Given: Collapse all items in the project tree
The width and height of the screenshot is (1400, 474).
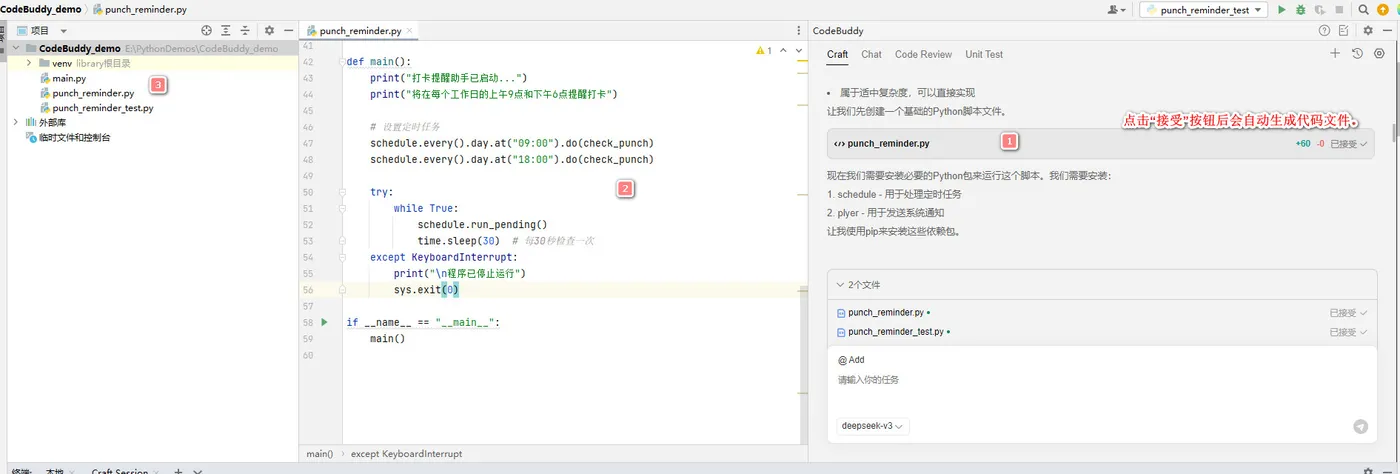Looking at the screenshot, I should pyautogui.click(x=245, y=31).
